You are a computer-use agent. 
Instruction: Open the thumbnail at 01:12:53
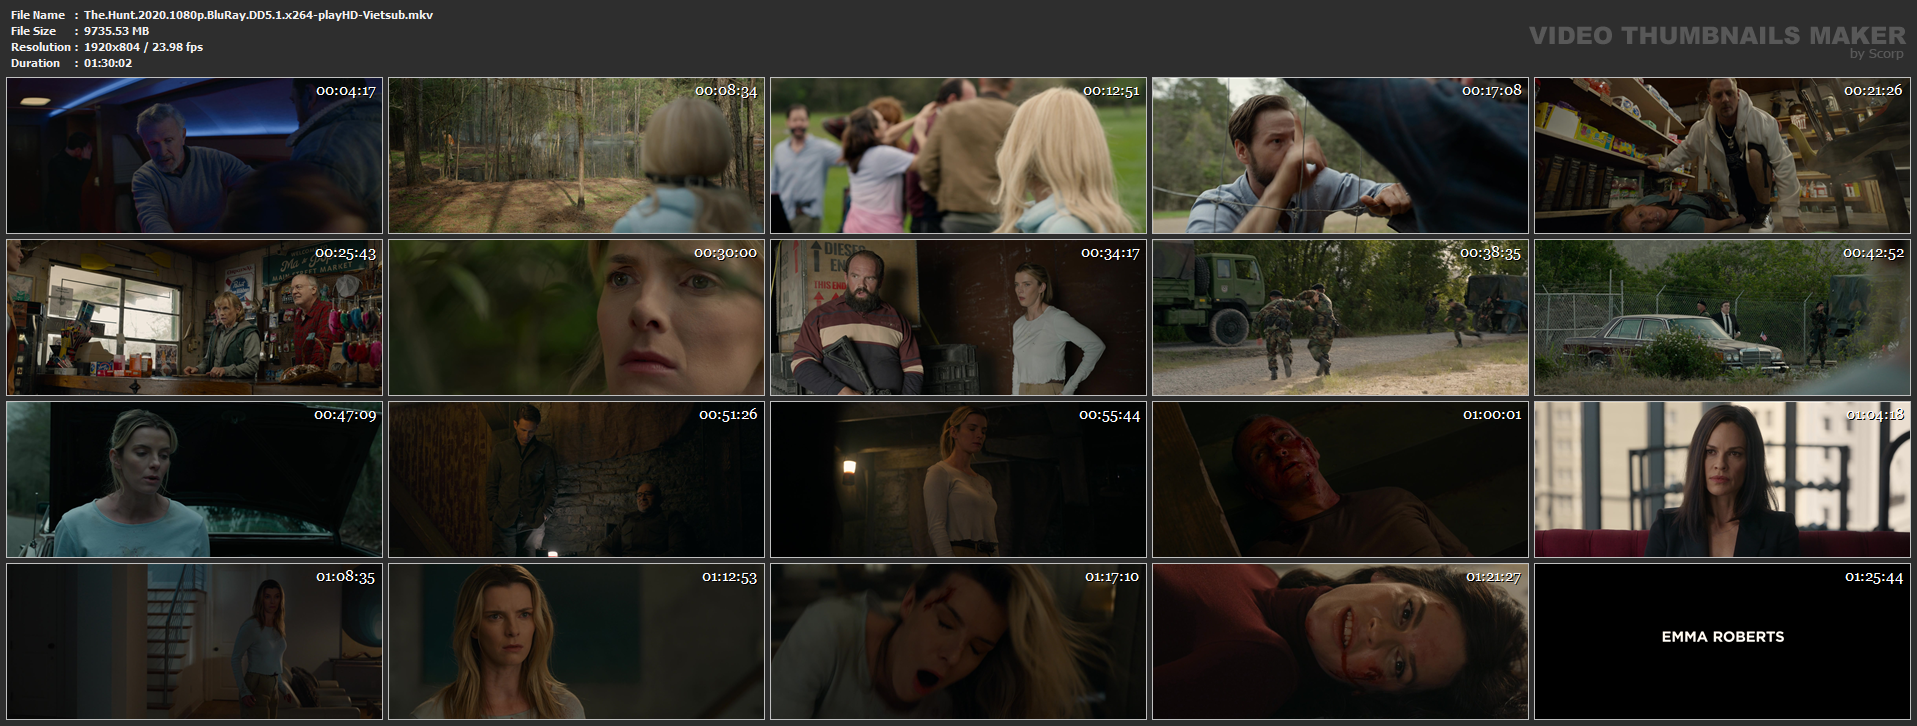[576, 642]
